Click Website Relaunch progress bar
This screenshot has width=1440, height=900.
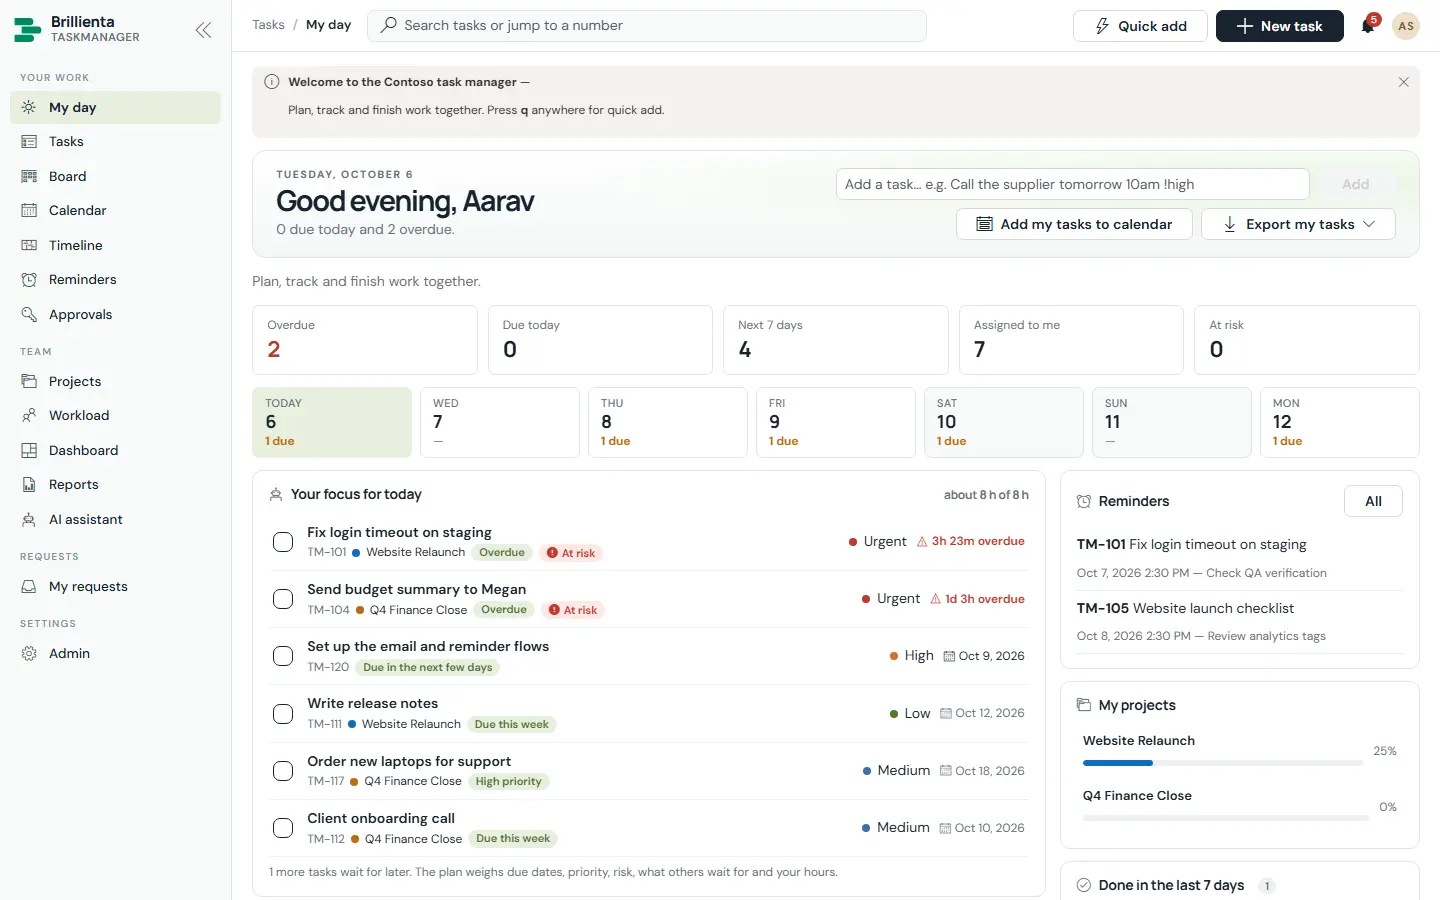pos(1222,763)
